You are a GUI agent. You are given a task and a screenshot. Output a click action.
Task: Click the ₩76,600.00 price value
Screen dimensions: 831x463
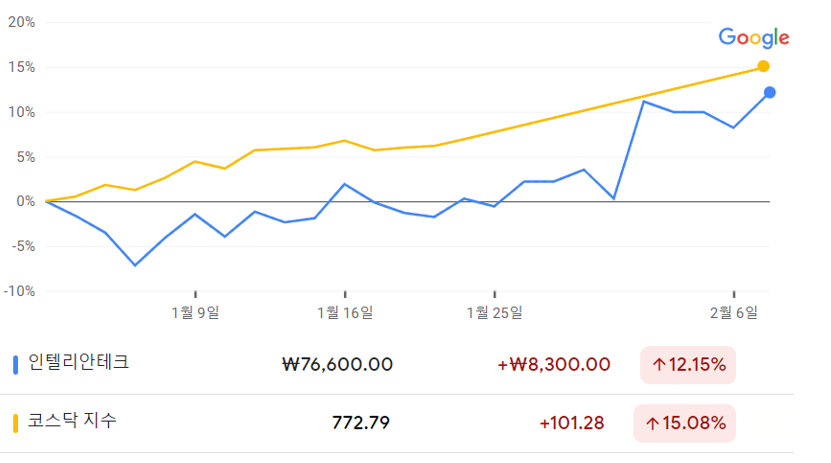click(337, 364)
